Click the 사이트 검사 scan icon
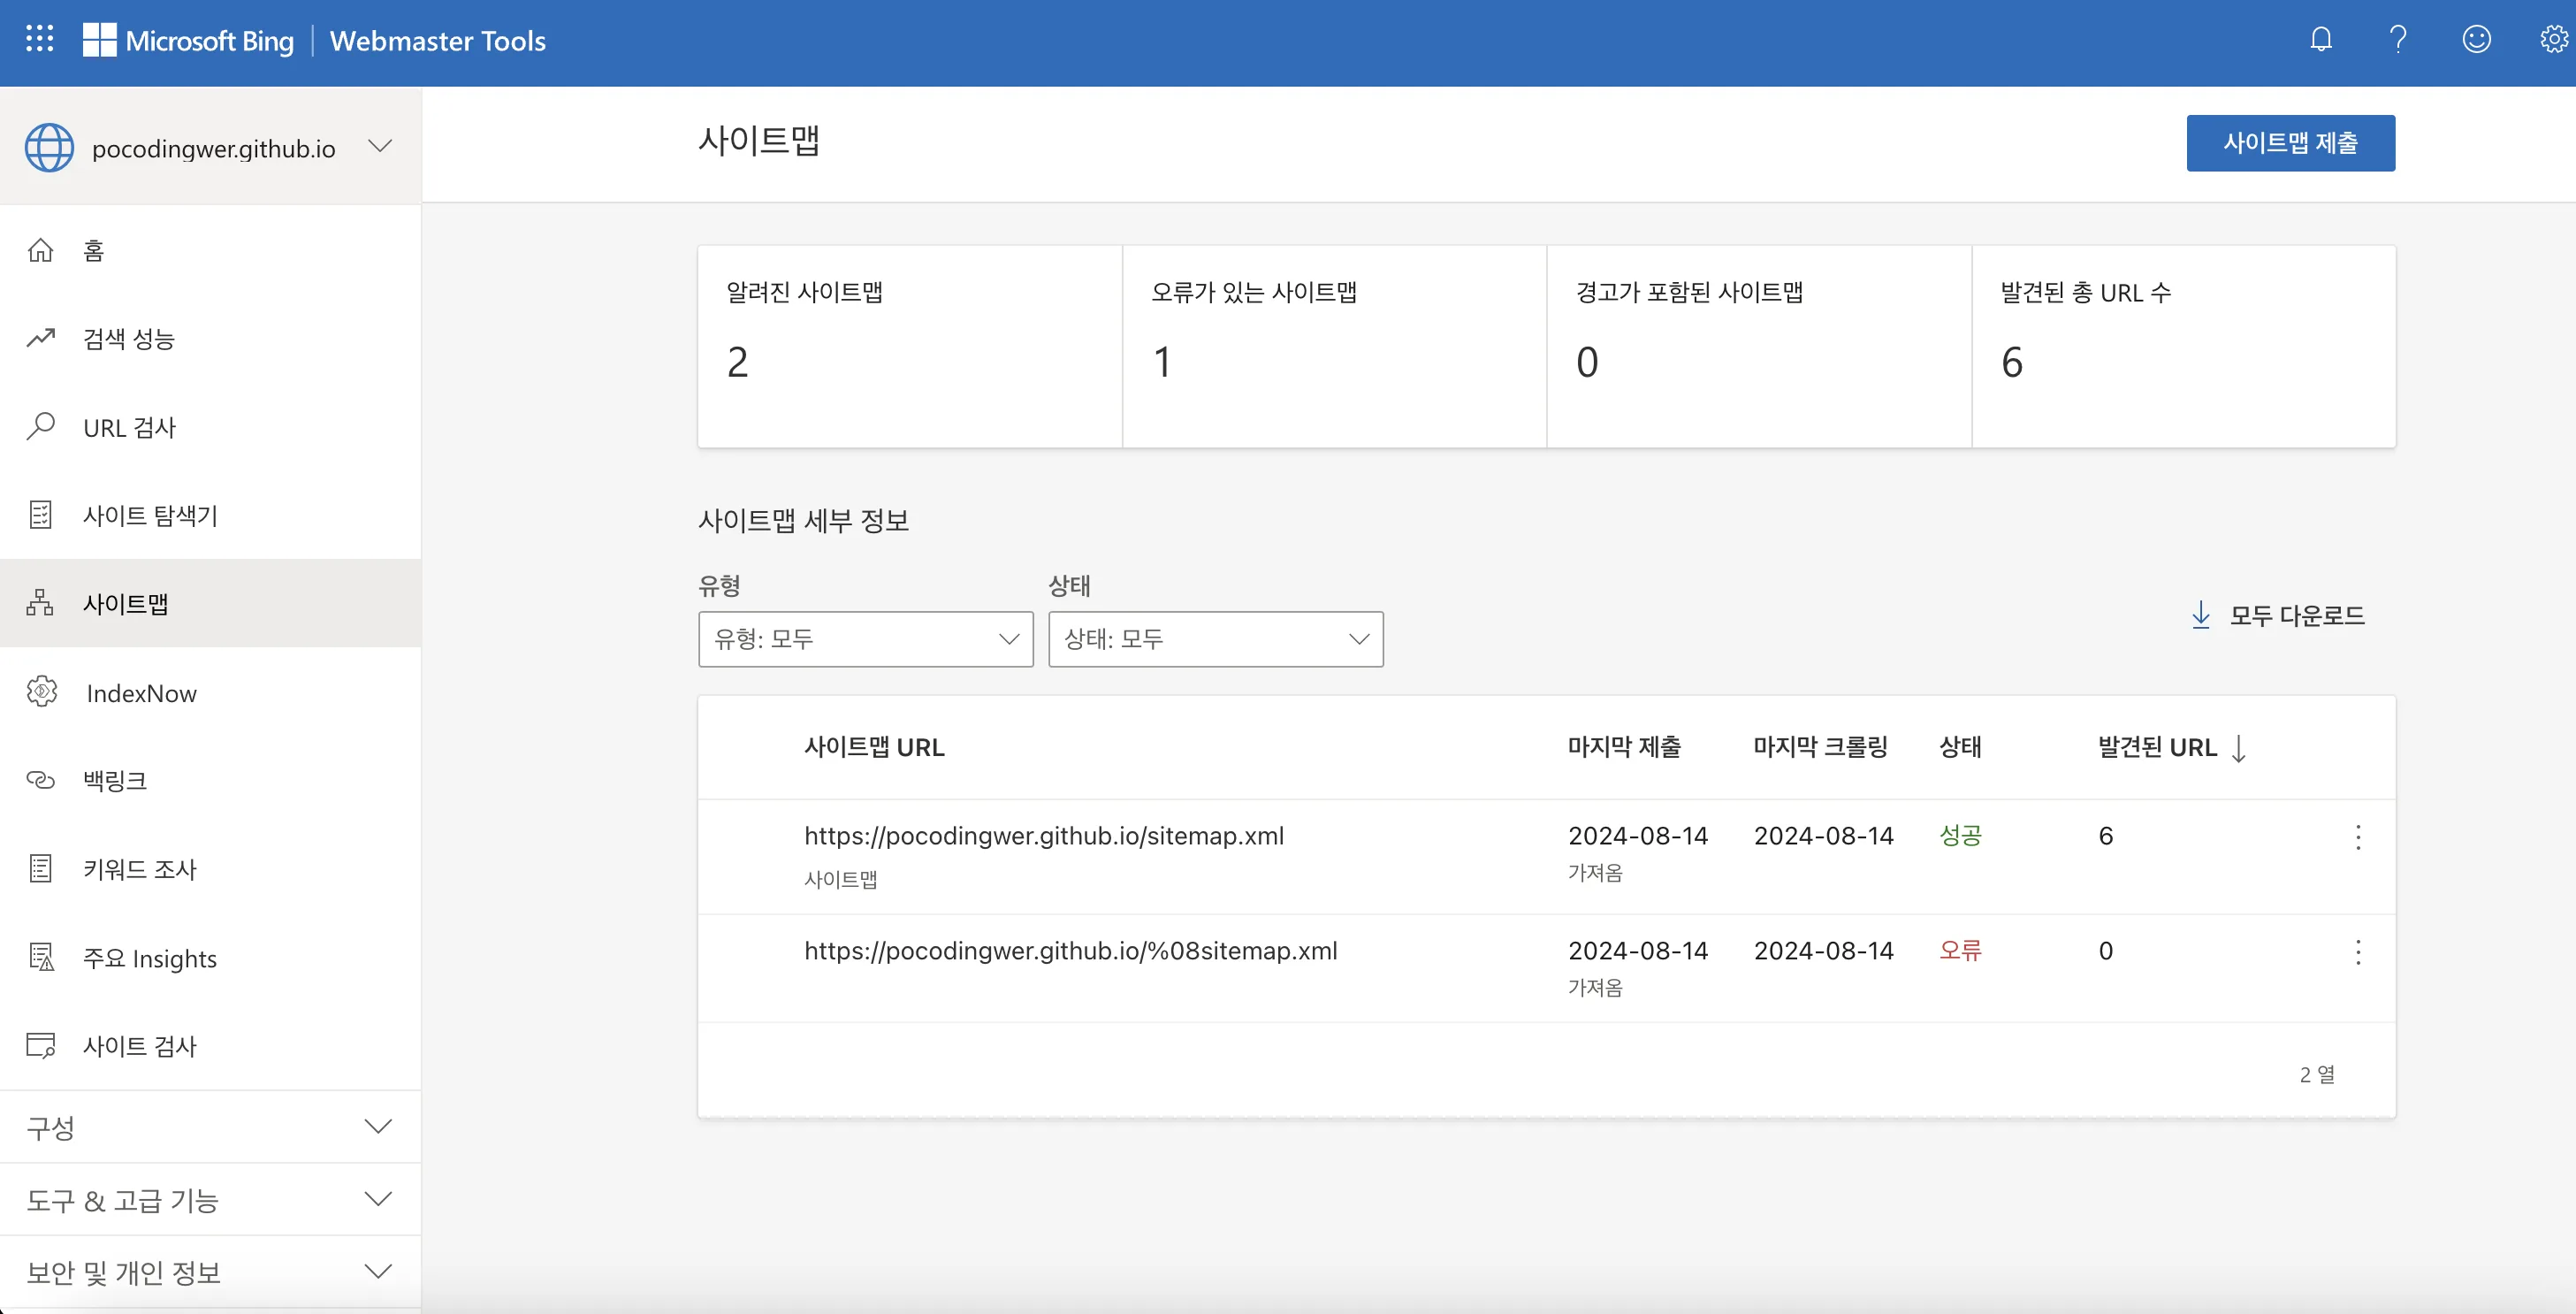2576x1314 pixels. 40,1046
